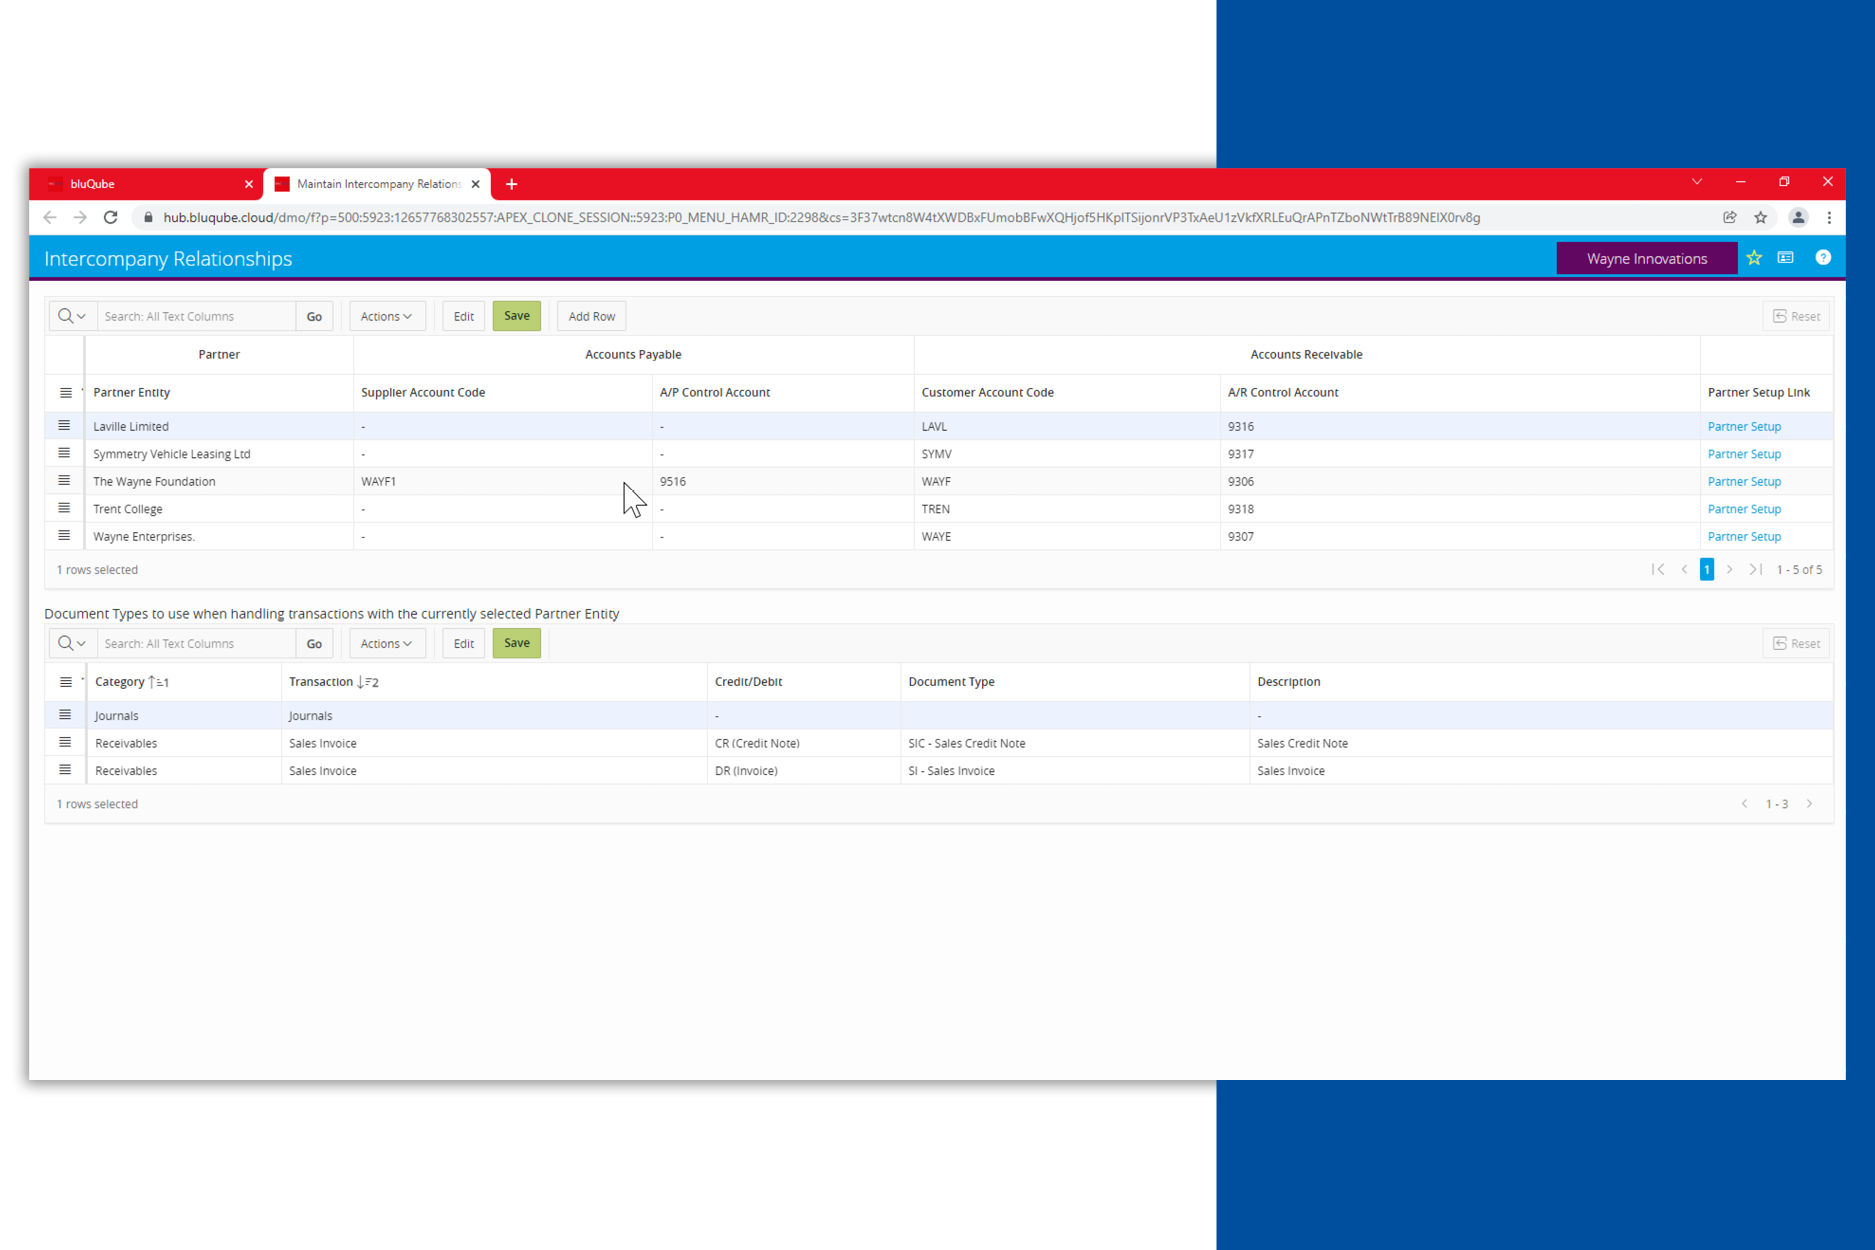Image resolution: width=1875 pixels, height=1250 pixels.
Task: Switch to the bluQube browser tab
Action: tap(146, 184)
